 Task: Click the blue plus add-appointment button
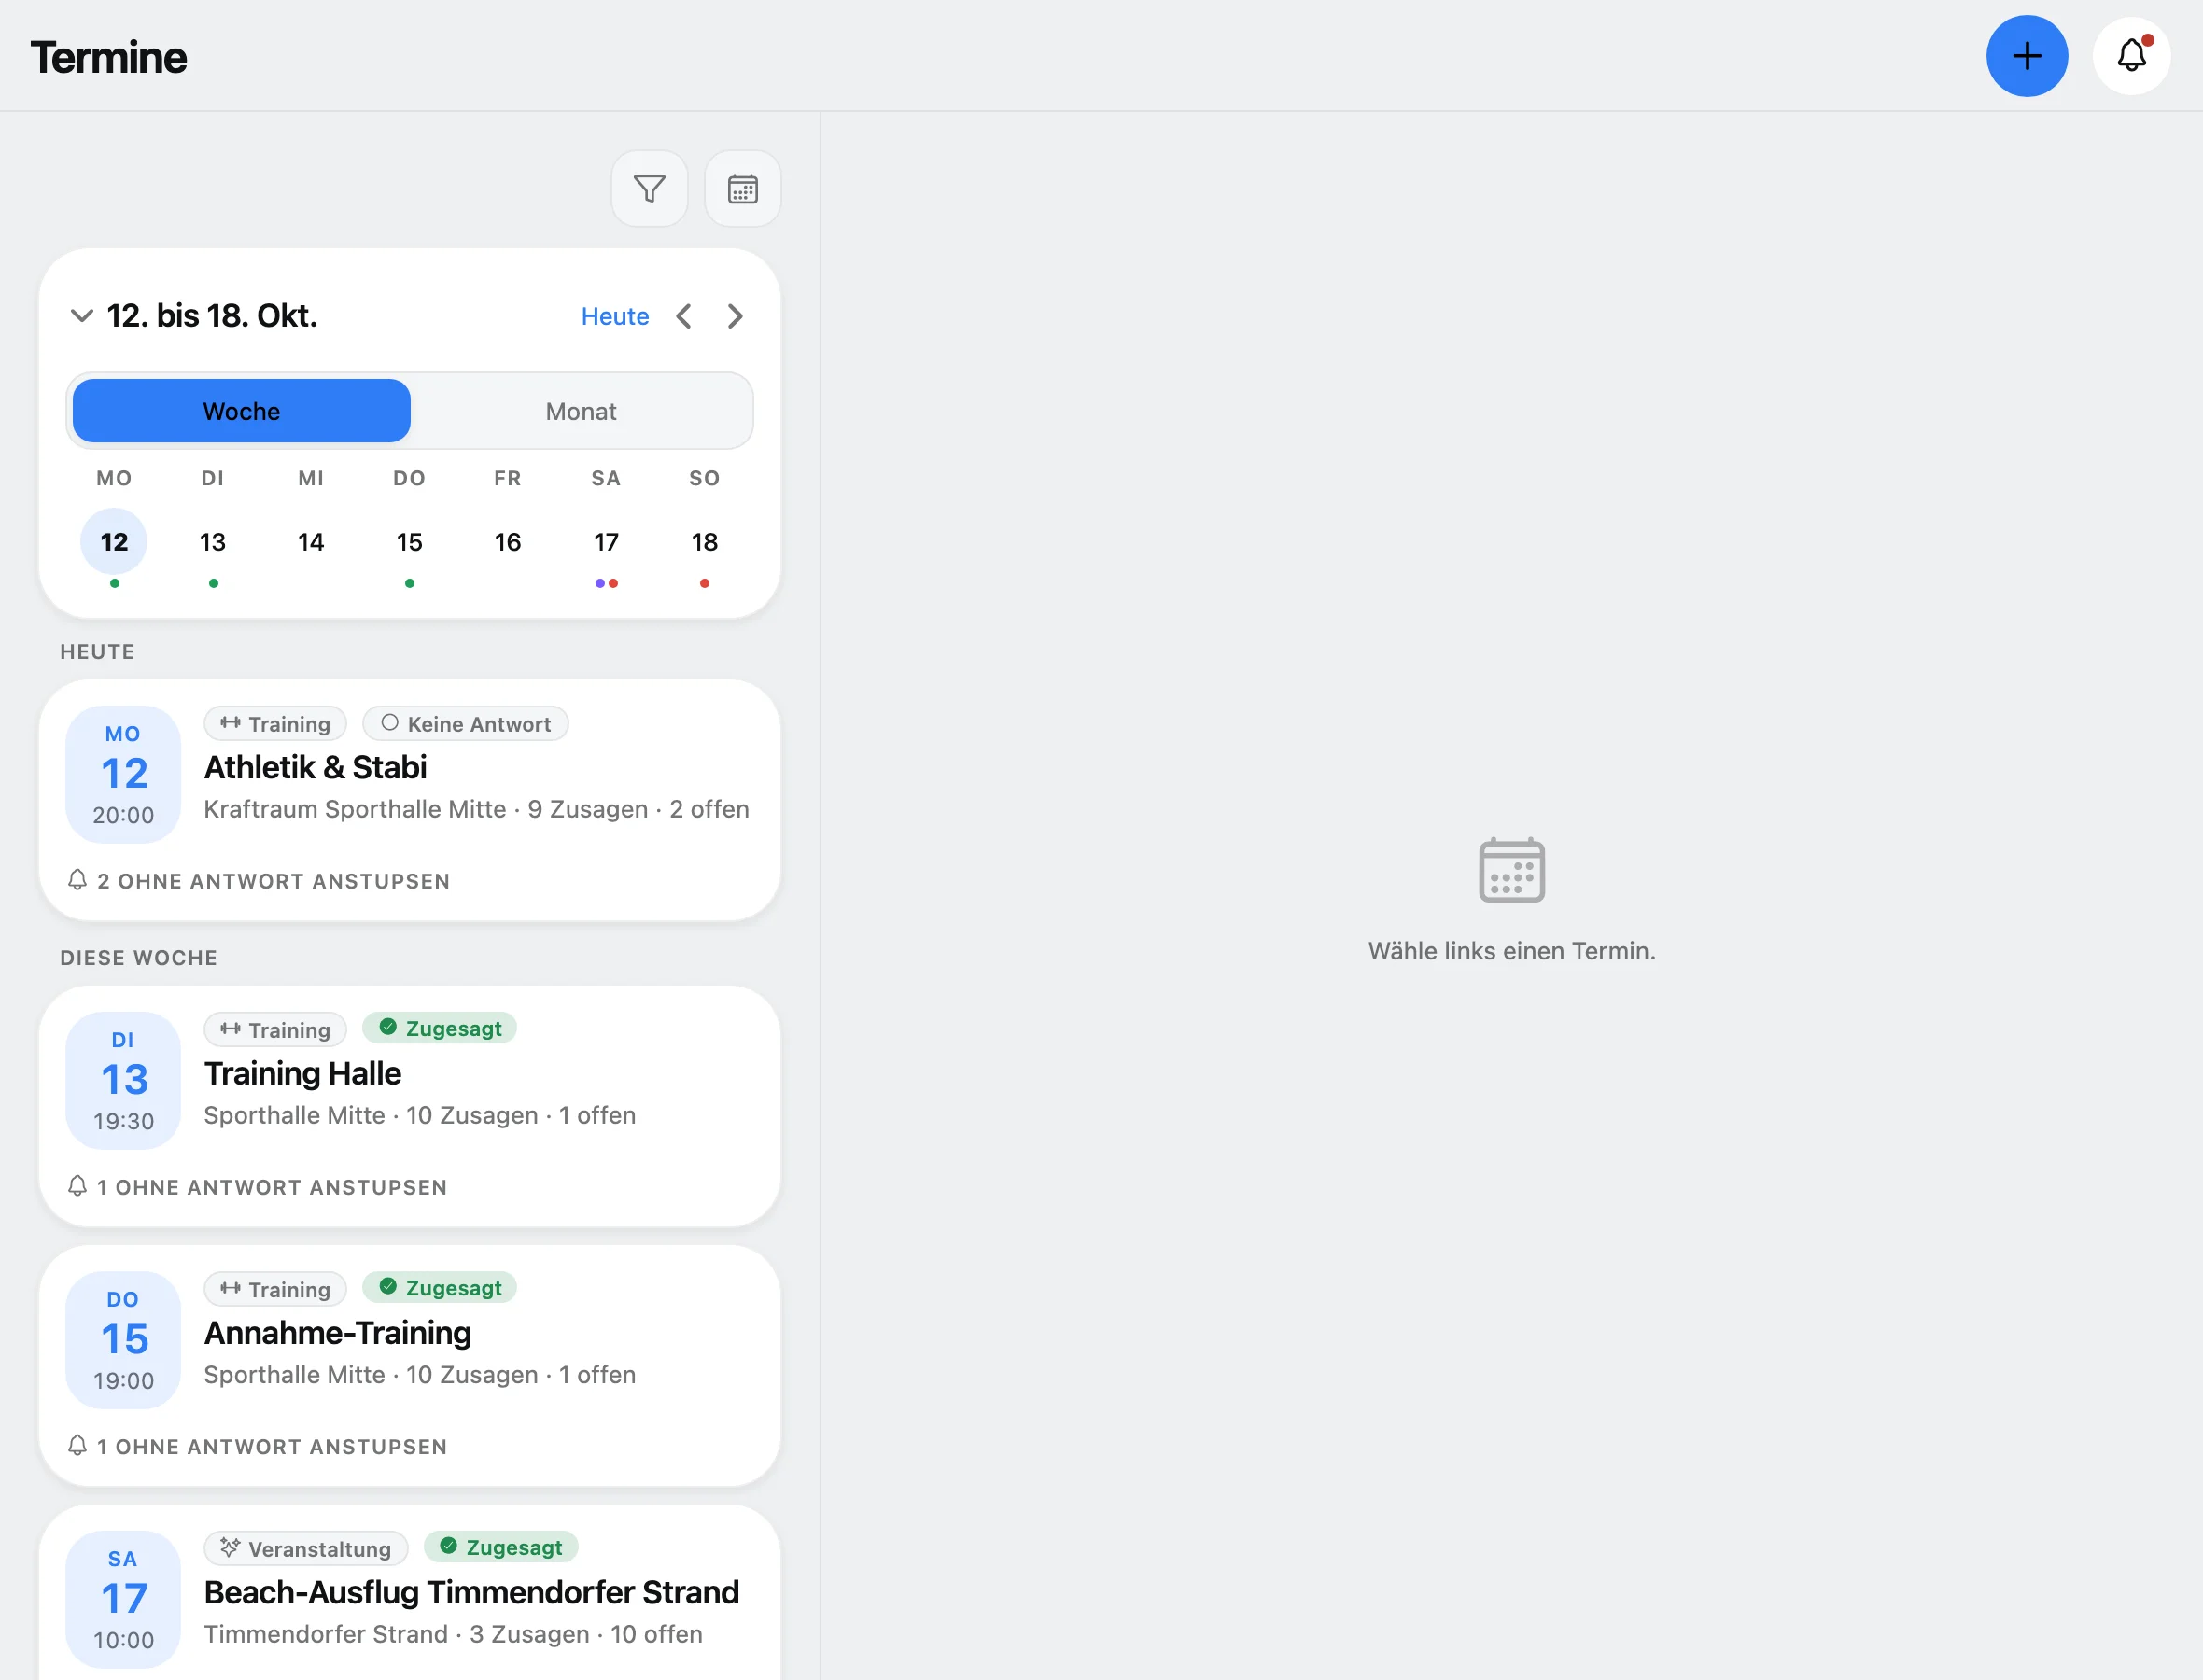[2026, 56]
